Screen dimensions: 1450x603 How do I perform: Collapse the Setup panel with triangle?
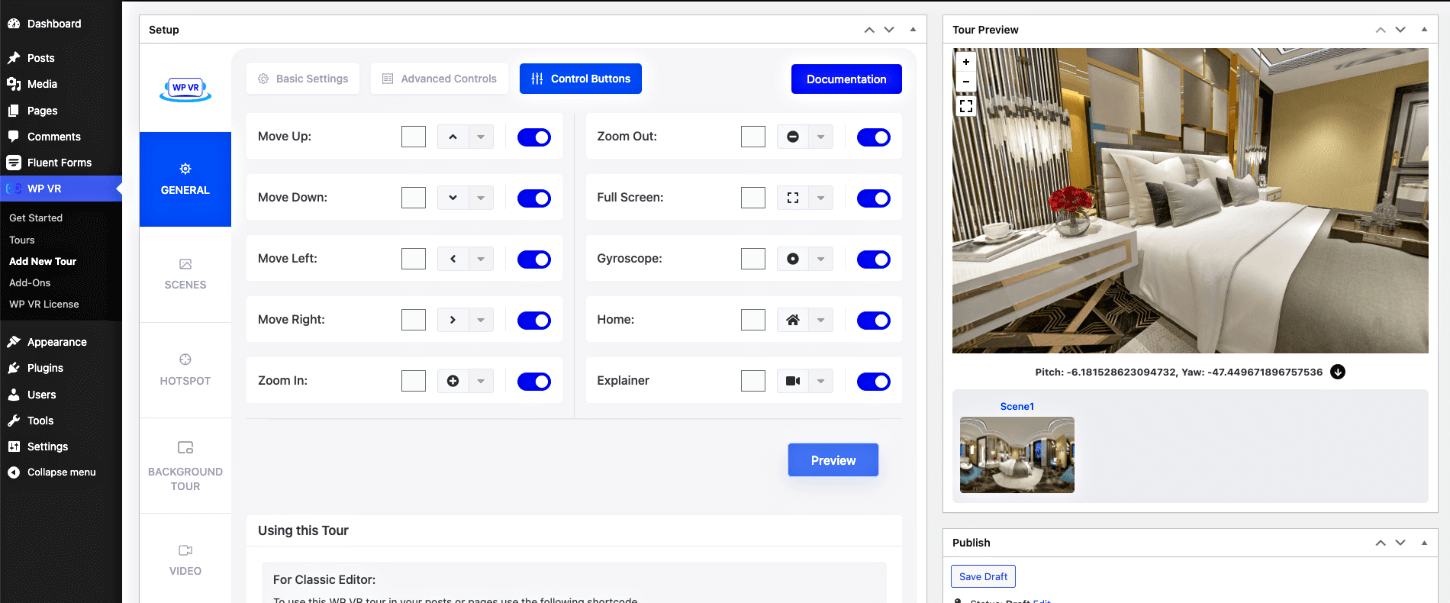912,29
